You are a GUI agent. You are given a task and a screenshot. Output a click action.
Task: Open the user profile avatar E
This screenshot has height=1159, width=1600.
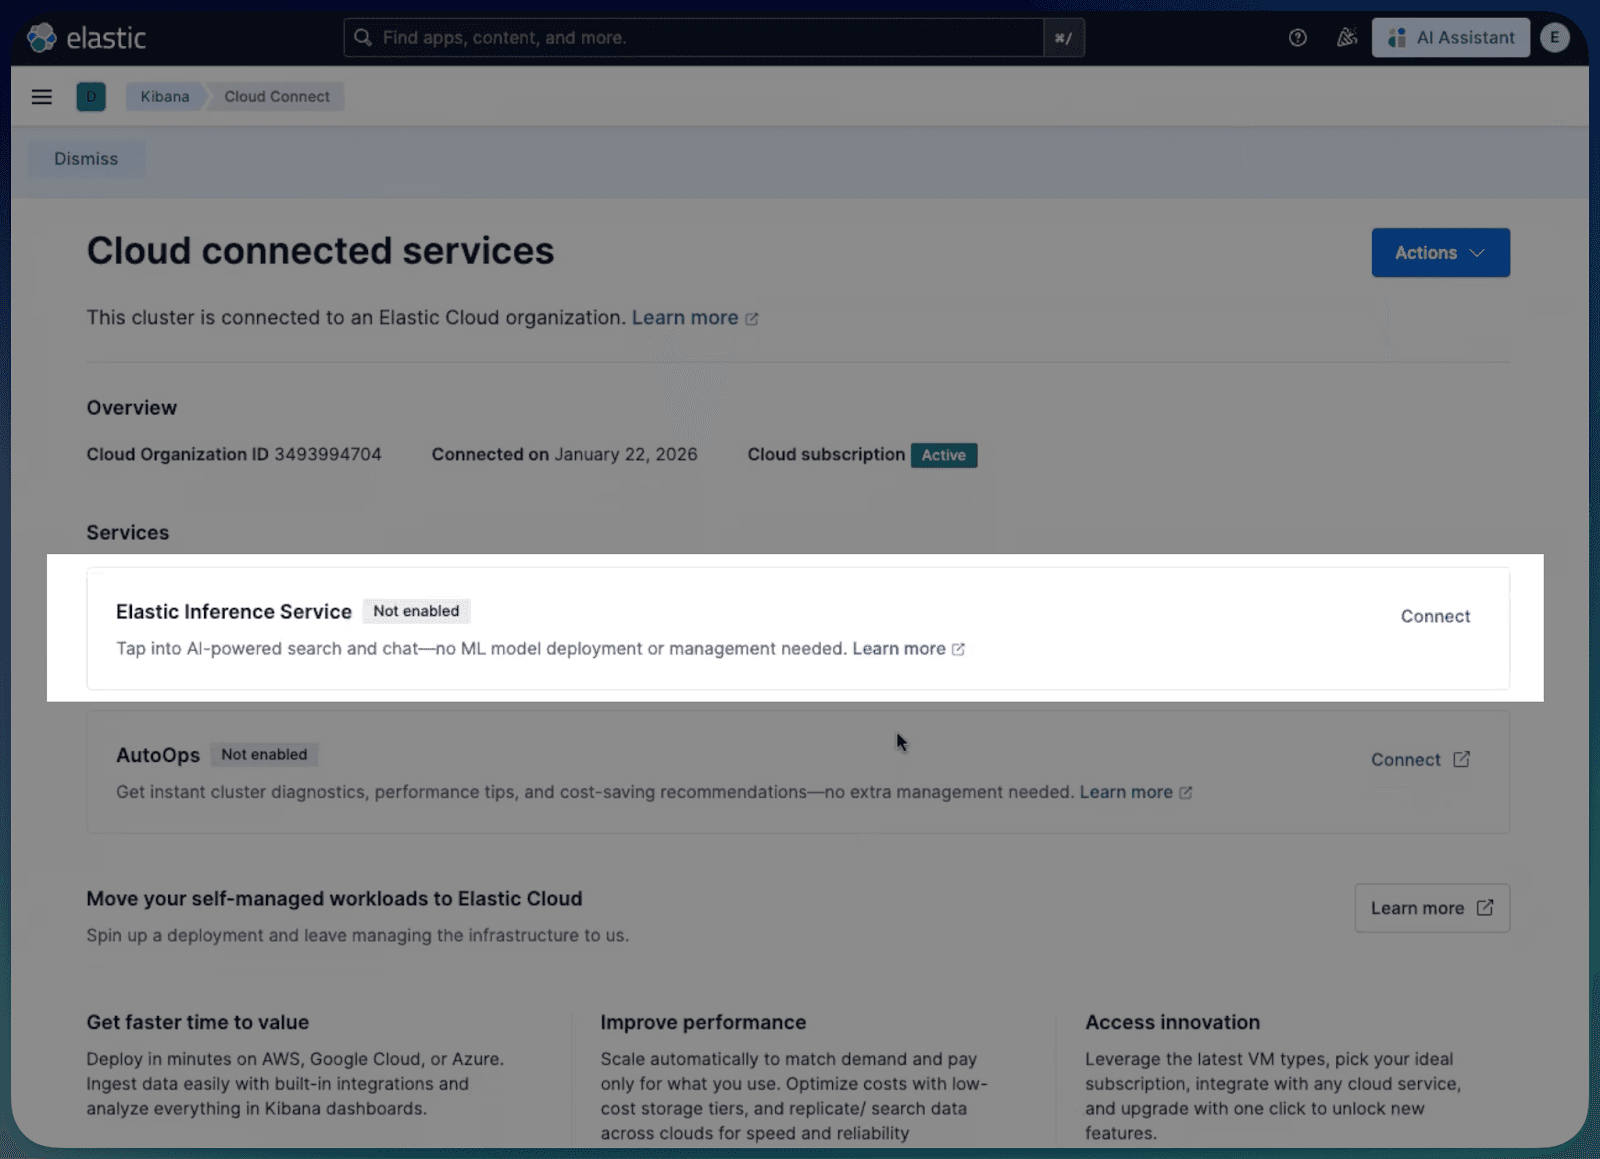[1555, 37]
